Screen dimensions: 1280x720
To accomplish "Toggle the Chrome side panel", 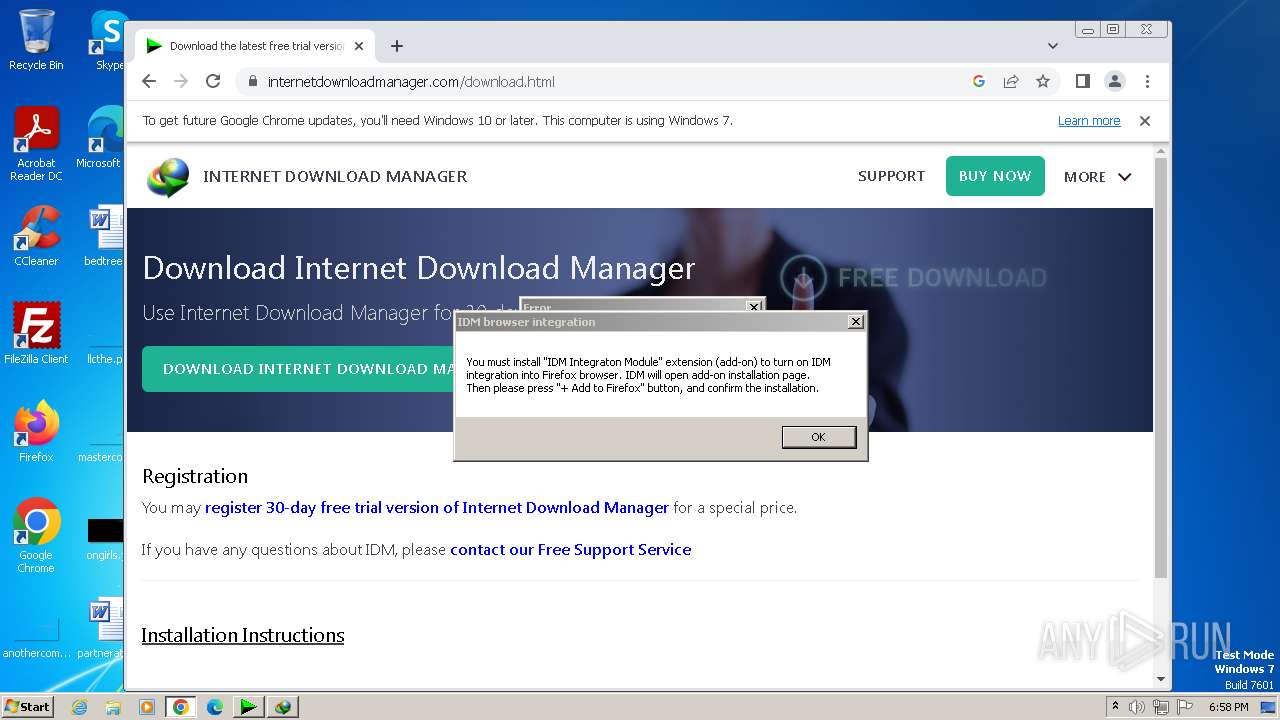I will (1082, 81).
